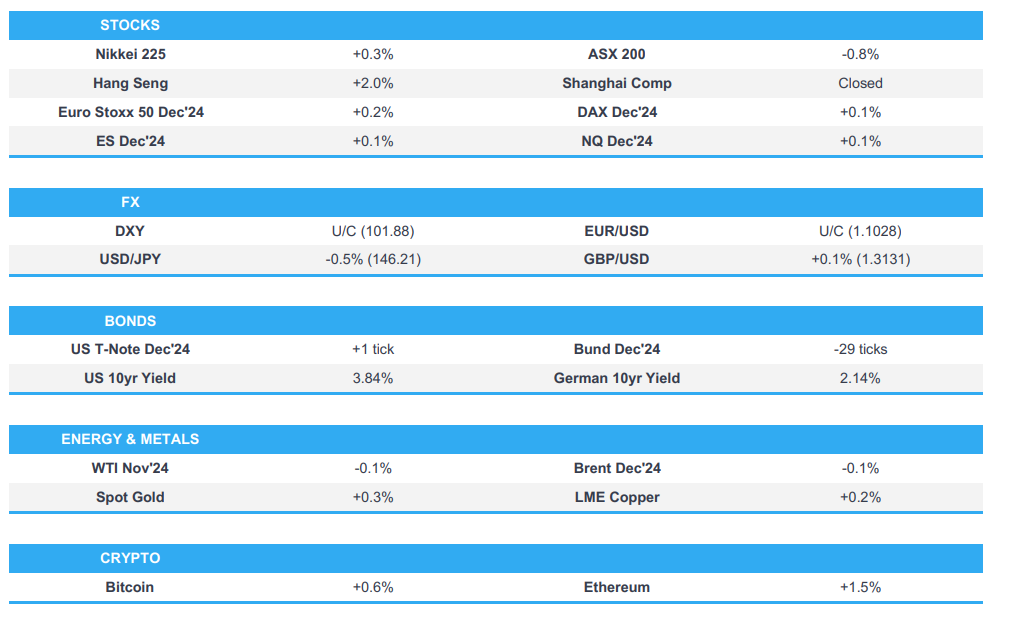The width and height of the screenshot is (1012, 621).
Task: Click the CRYPTO section header
Action: (130, 558)
